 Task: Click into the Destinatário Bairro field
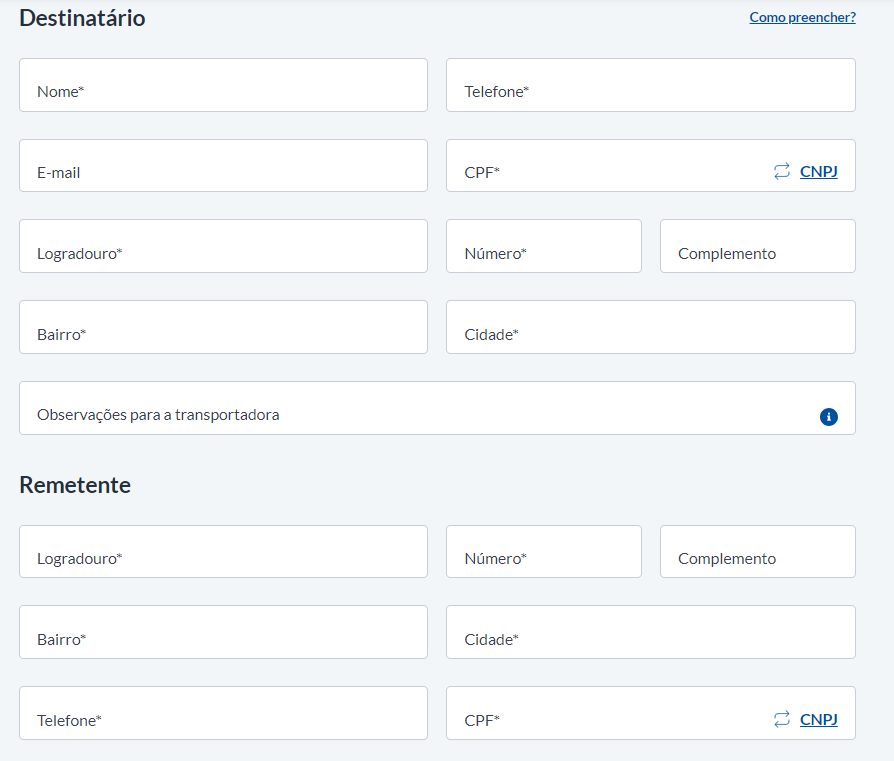(224, 327)
